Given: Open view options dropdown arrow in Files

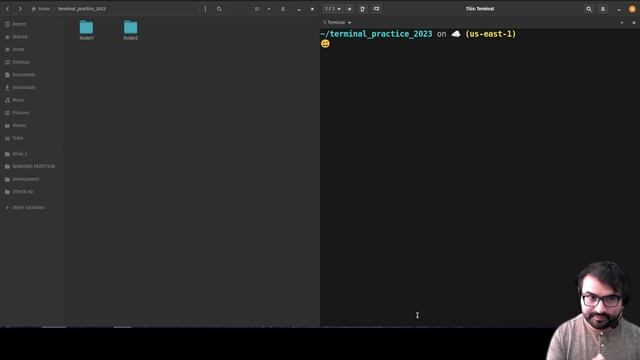Looking at the screenshot, I should [269, 9].
